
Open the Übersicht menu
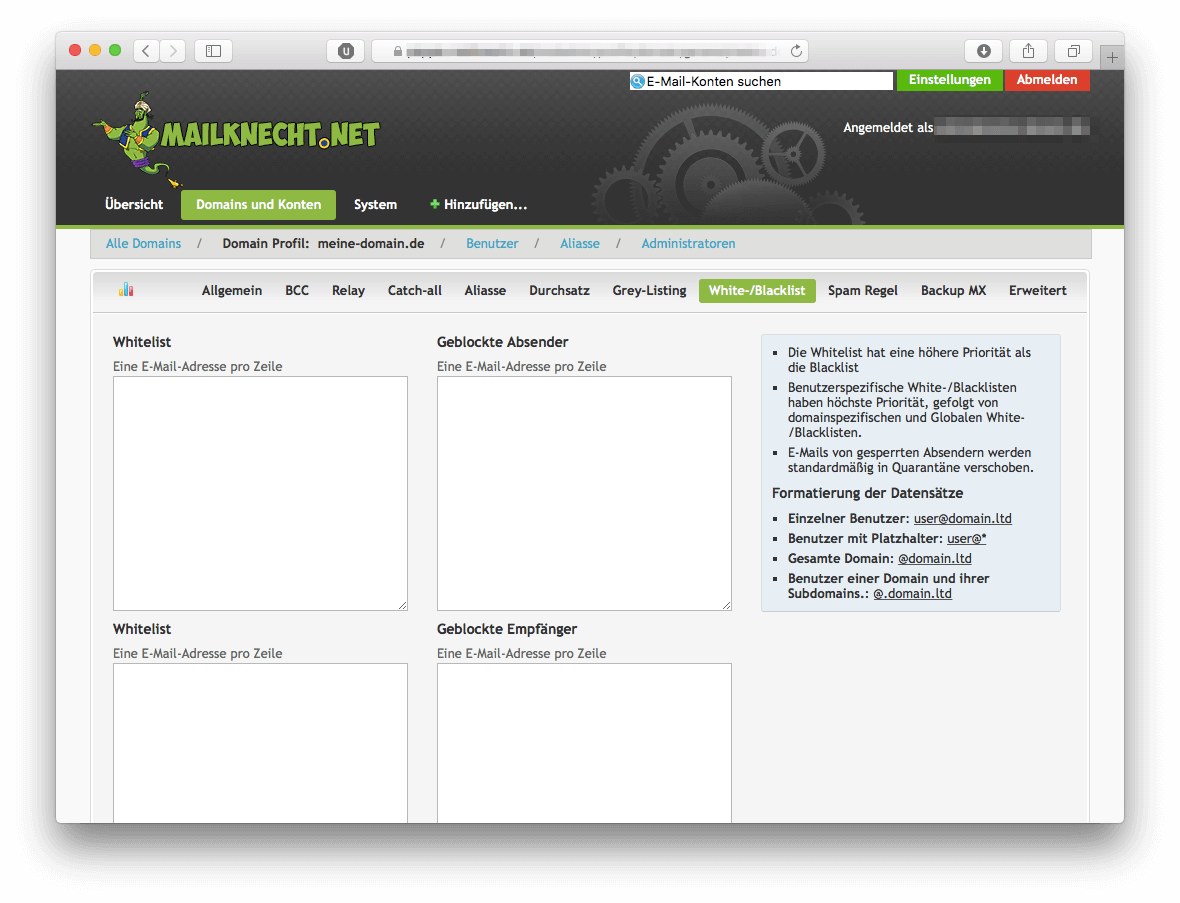134,204
